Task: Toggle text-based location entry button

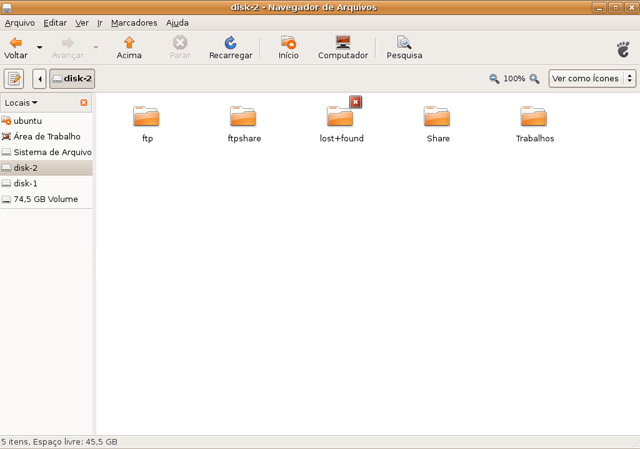Action: coord(14,78)
